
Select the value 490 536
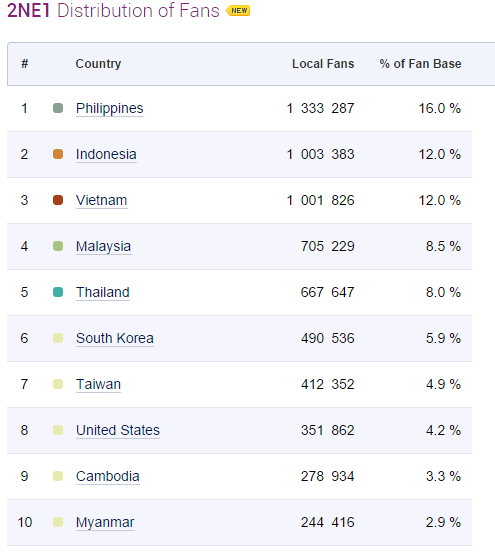pyautogui.click(x=328, y=338)
